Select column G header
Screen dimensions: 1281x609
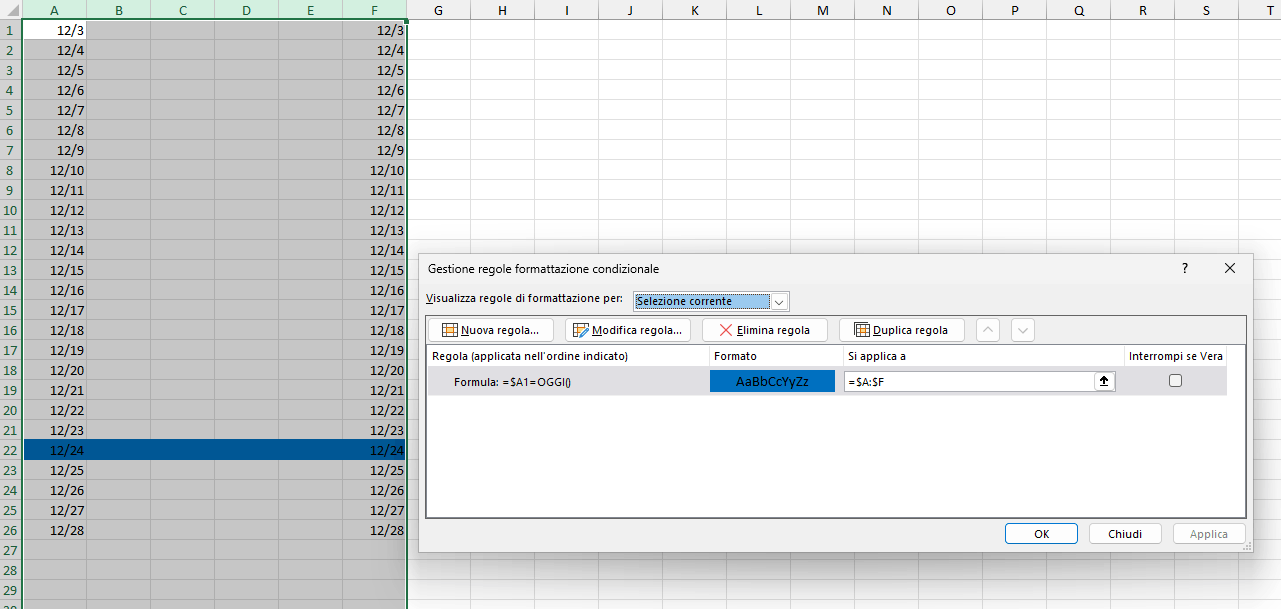[x=438, y=10]
